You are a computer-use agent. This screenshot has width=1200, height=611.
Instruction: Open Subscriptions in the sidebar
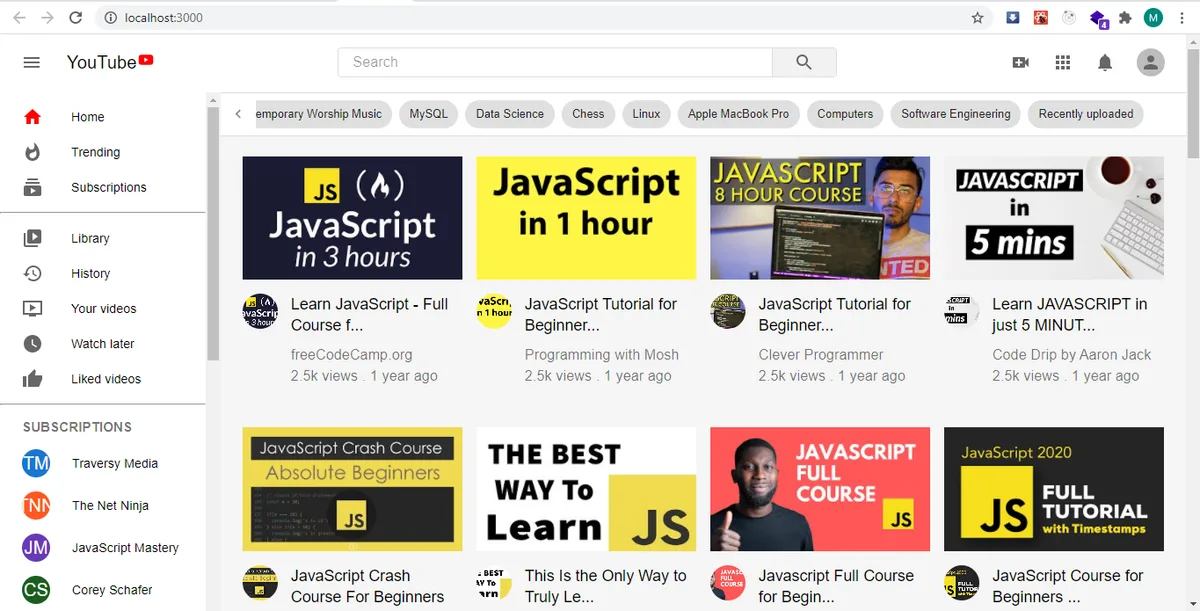(x=109, y=187)
